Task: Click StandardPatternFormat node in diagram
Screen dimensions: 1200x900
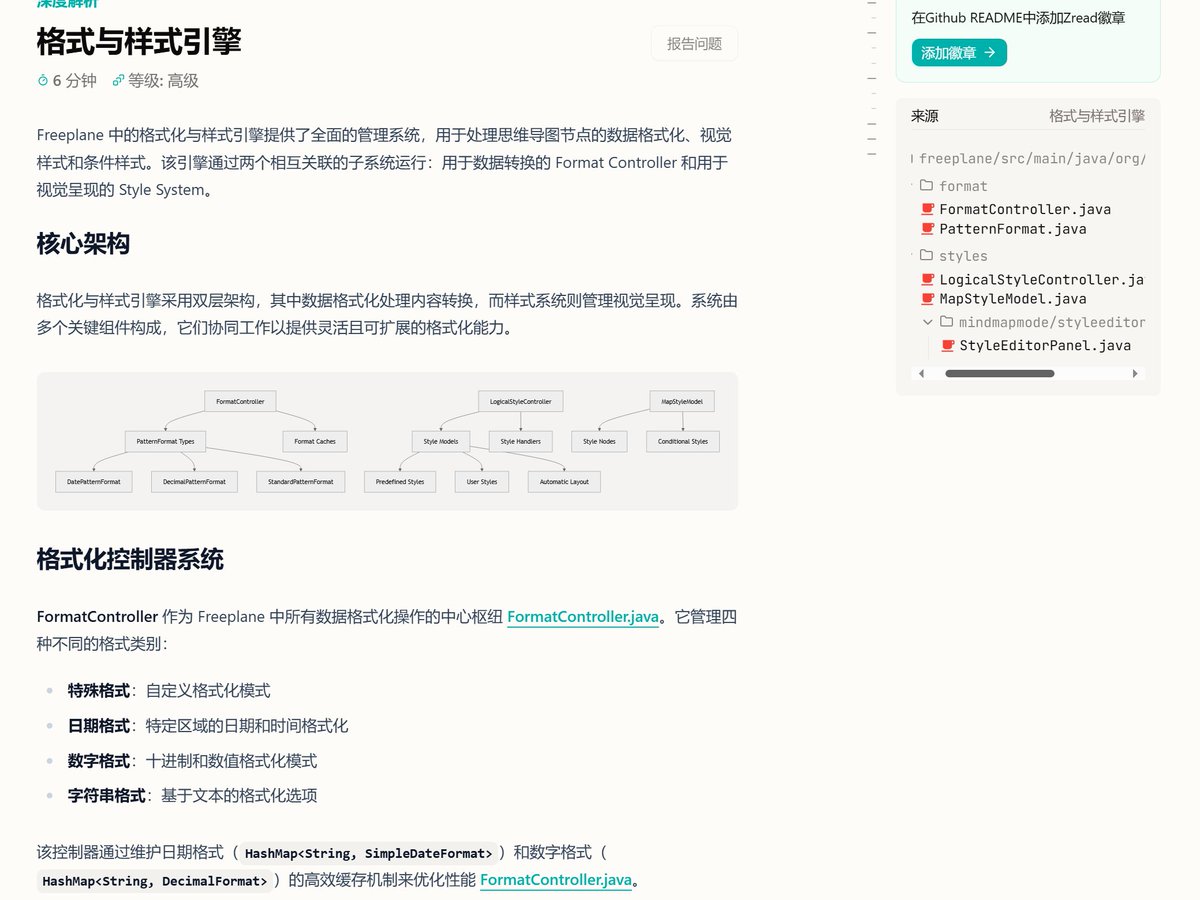Action: point(301,482)
